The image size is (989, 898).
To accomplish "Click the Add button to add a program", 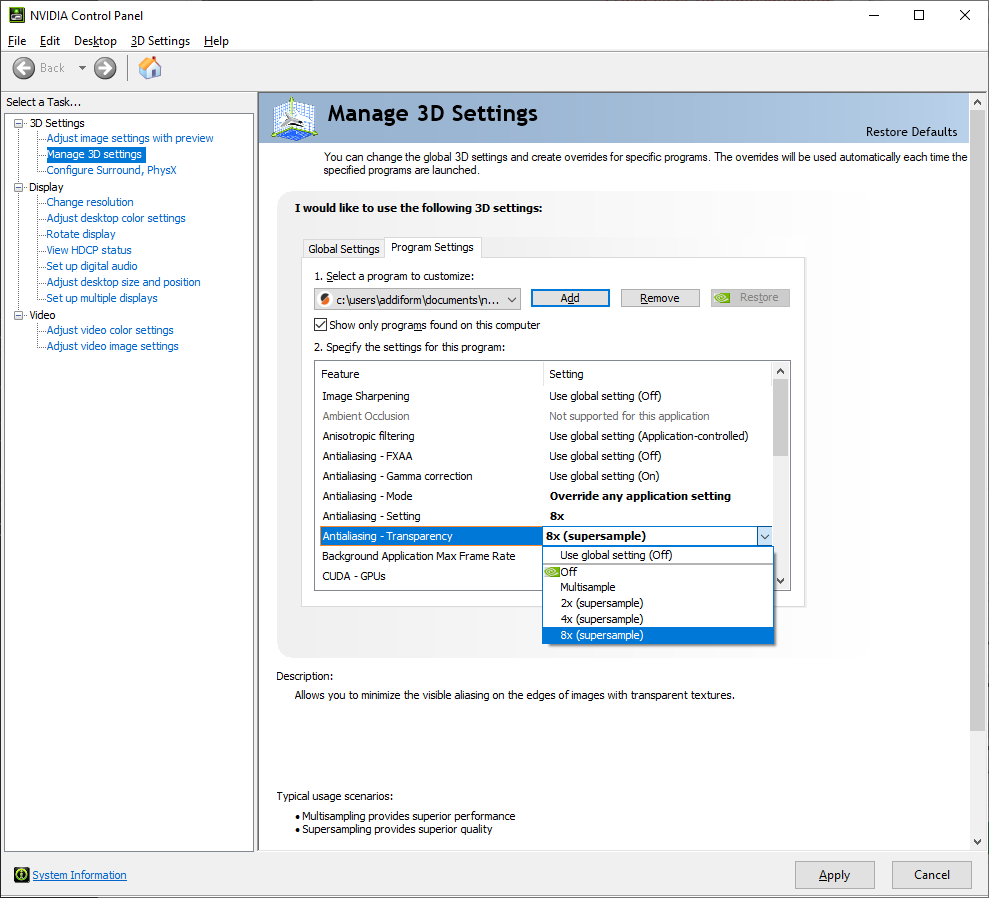I will pyautogui.click(x=569, y=297).
